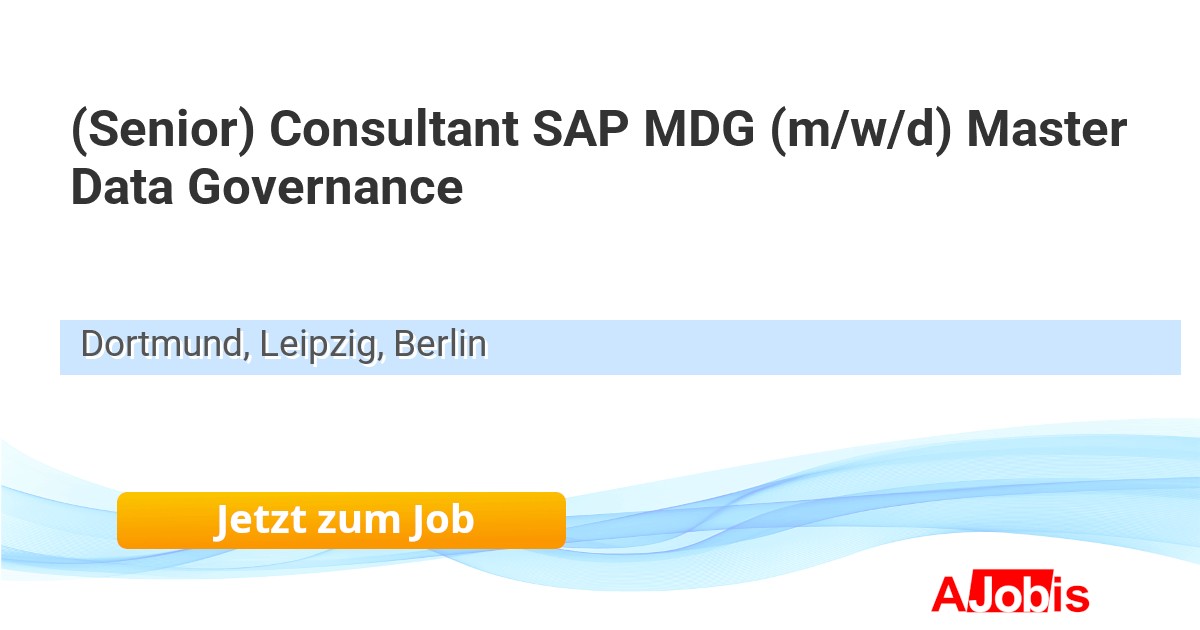Click the red "A" in the AJobis logo
Image resolution: width=1200 pixels, height=630 pixels.
pyautogui.click(x=947, y=594)
